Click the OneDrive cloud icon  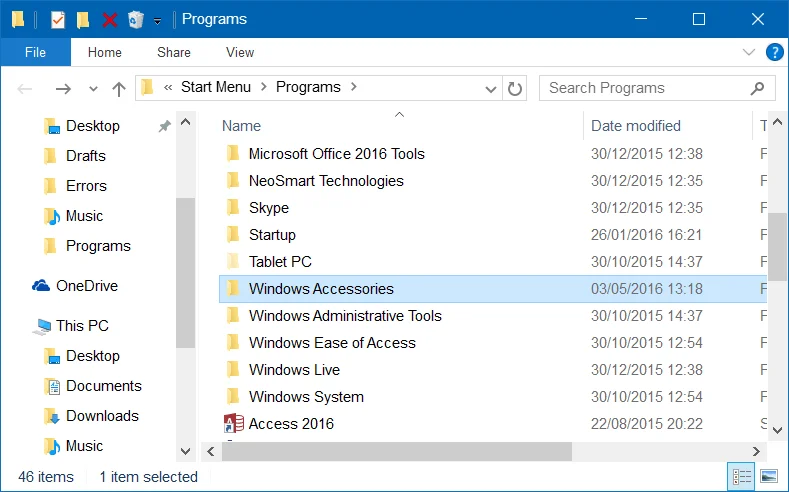click(41, 286)
